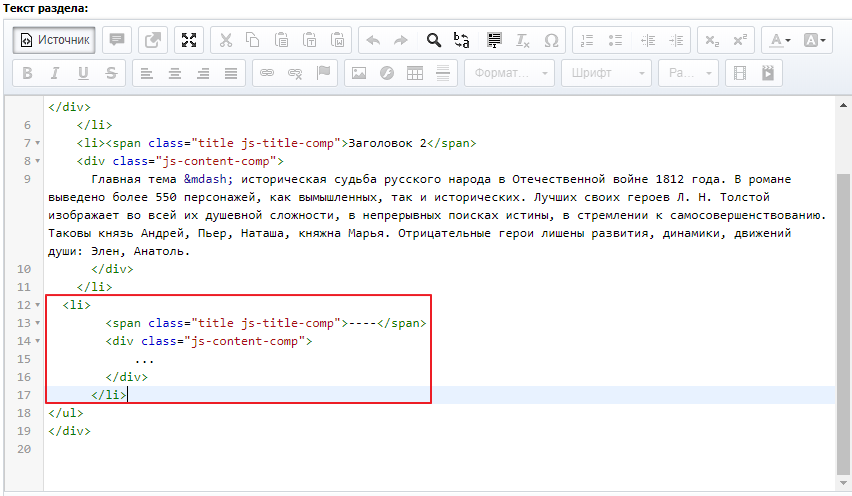This screenshot has height=496, width=852.
Task: Toggle the Источник source mode button
Action: 55,40
